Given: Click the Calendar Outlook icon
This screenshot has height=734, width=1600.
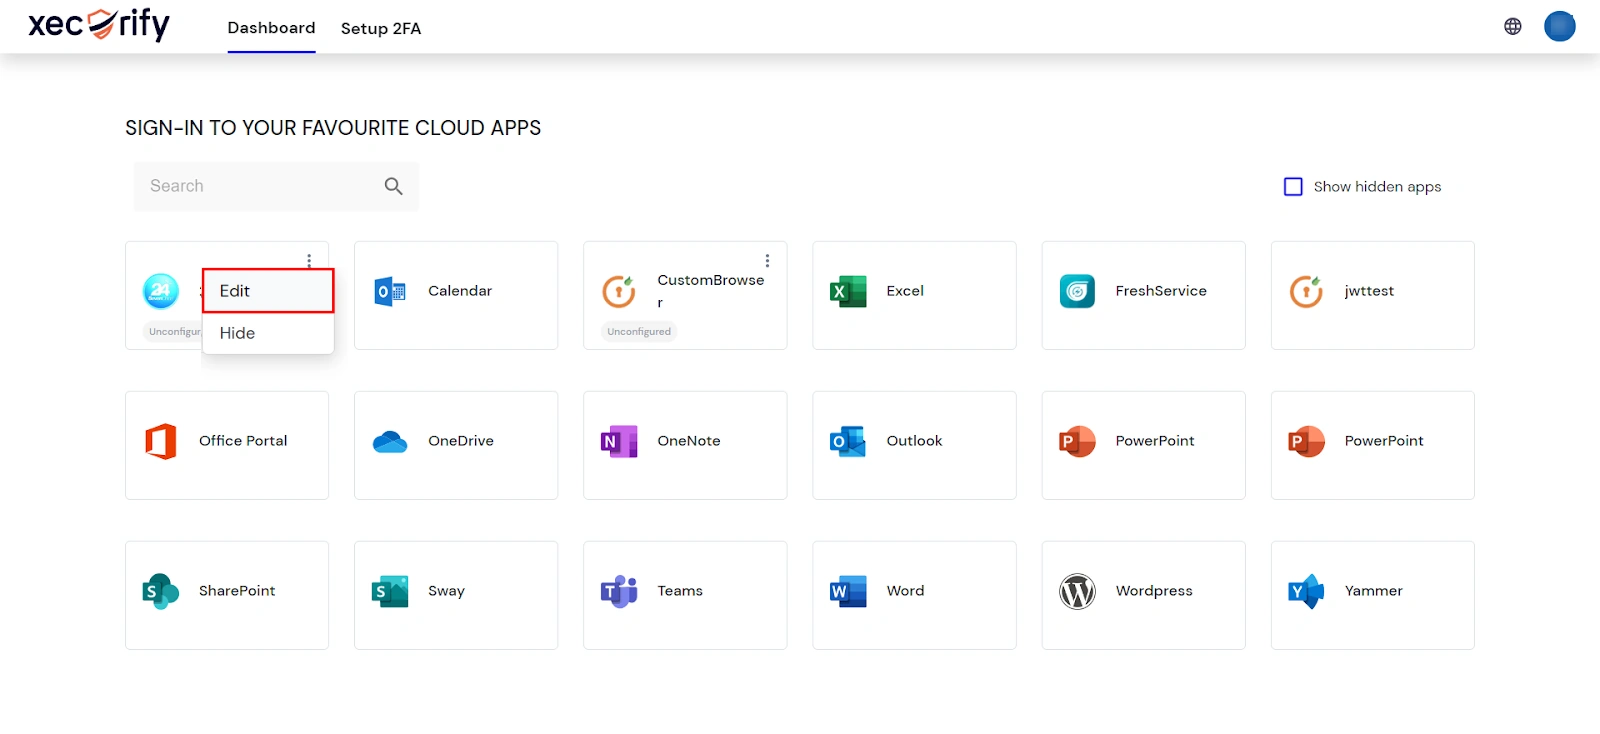Looking at the screenshot, I should pyautogui.click(x=389, y=291).
